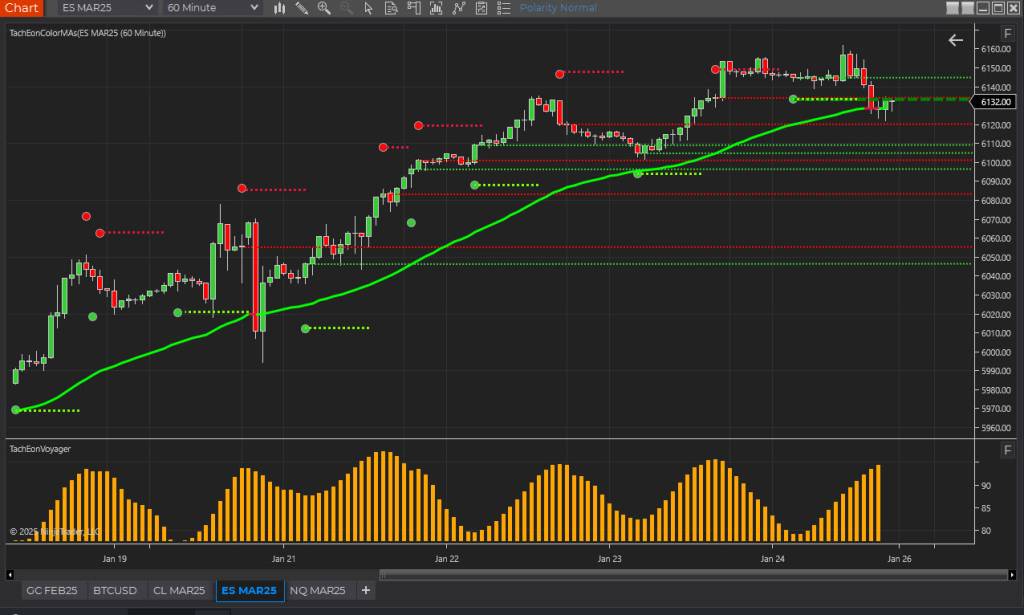This screenshot has height=615, width=1024.
Task: Open the GC FEB25 tab
Action: pos(52,591)
